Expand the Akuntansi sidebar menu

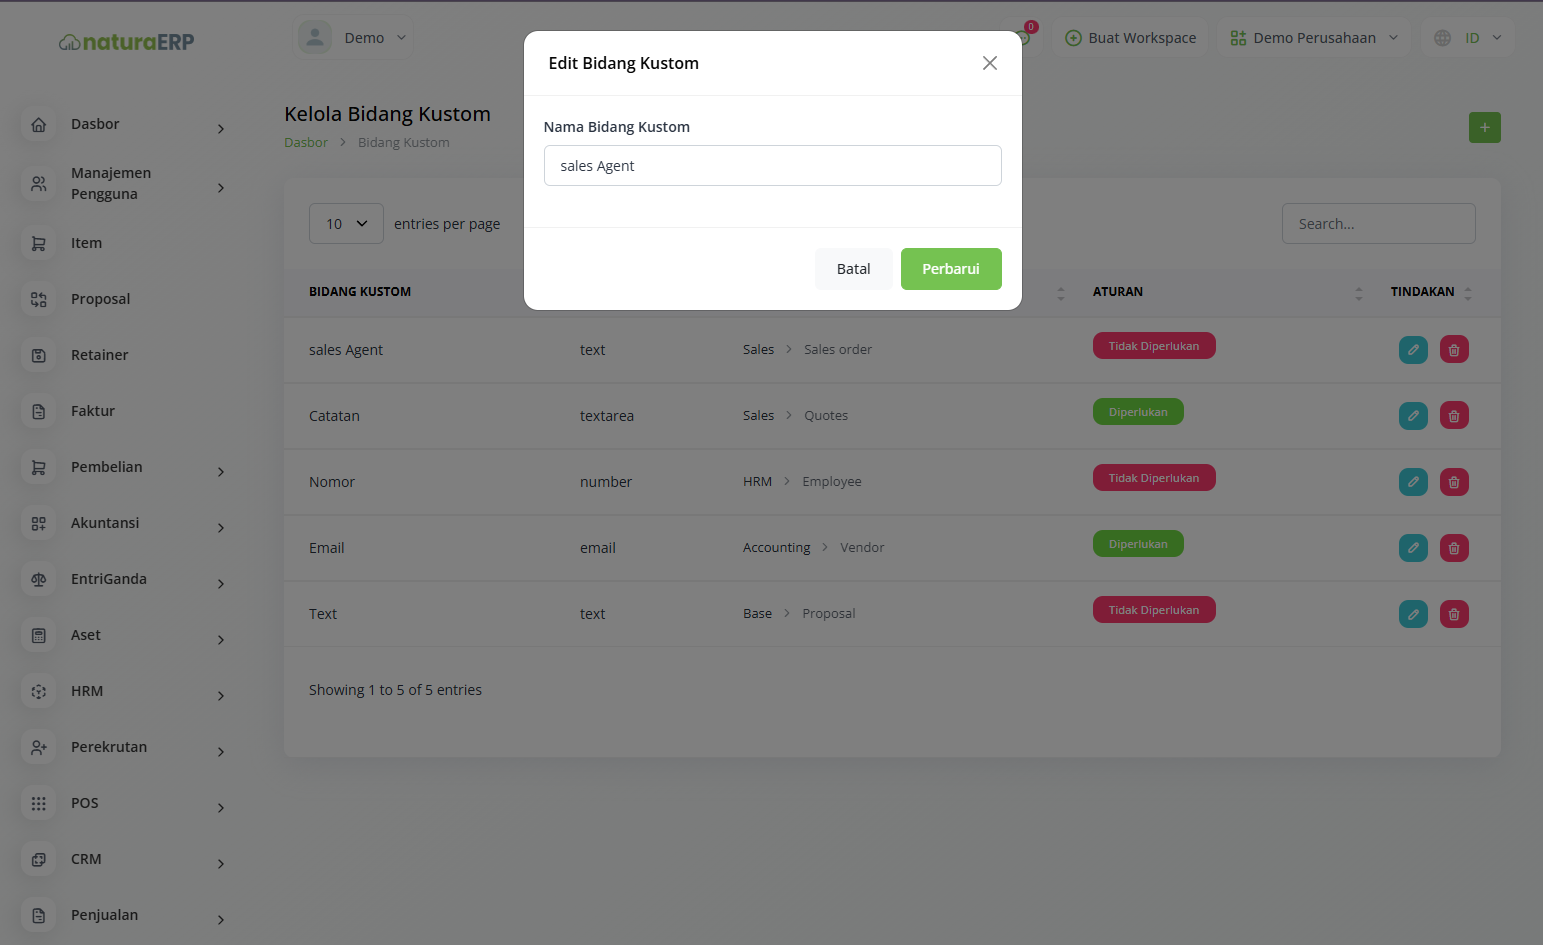click(124, 524)
